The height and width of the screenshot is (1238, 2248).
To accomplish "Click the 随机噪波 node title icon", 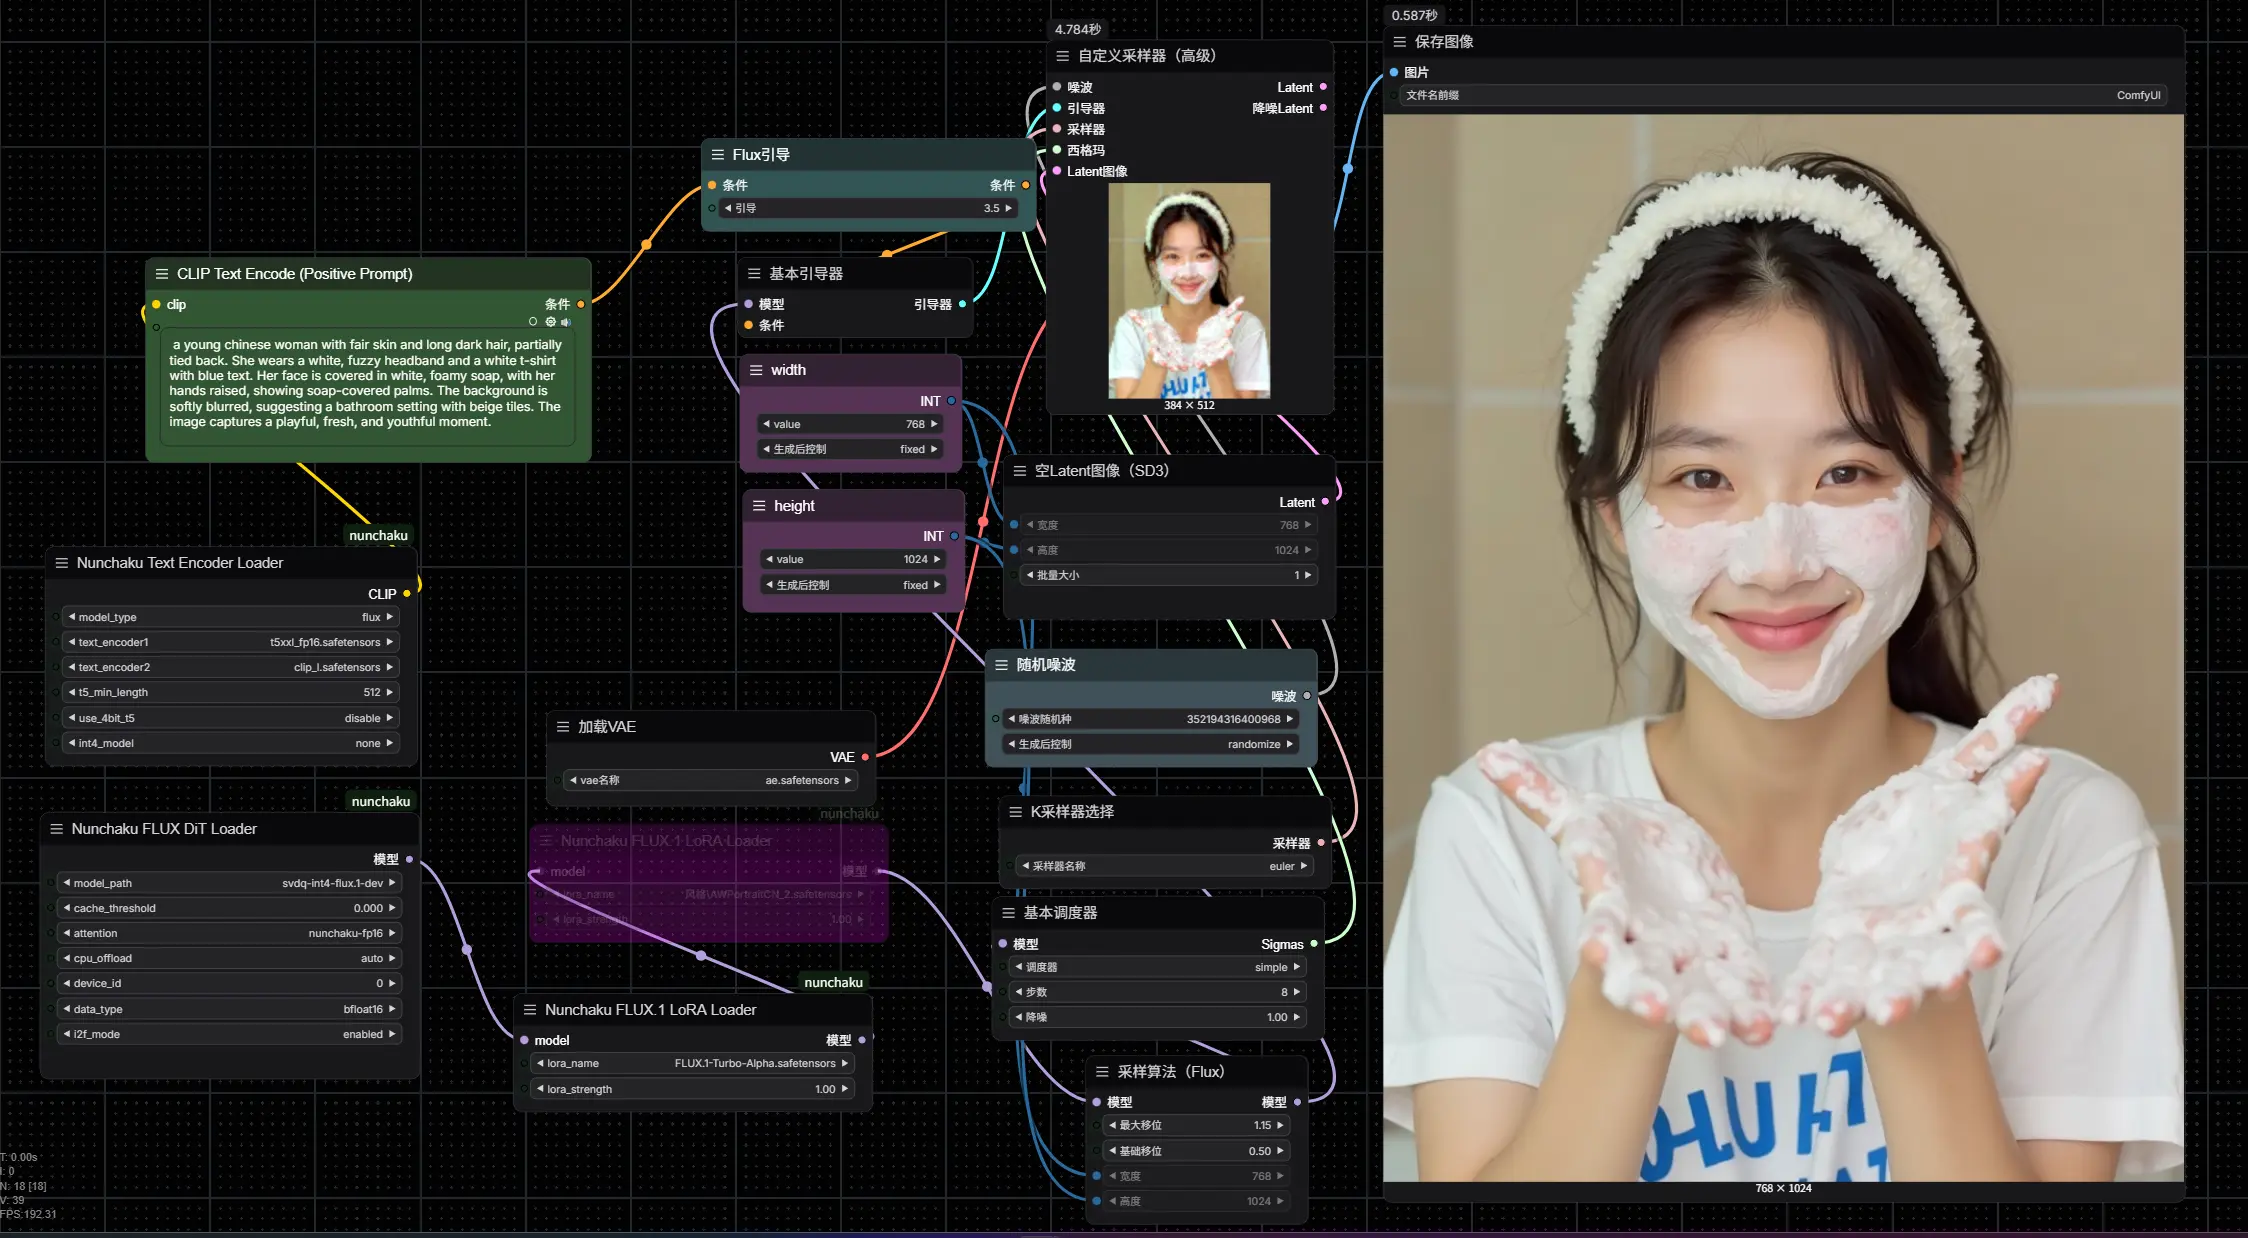I will (x=1001, y=665).
